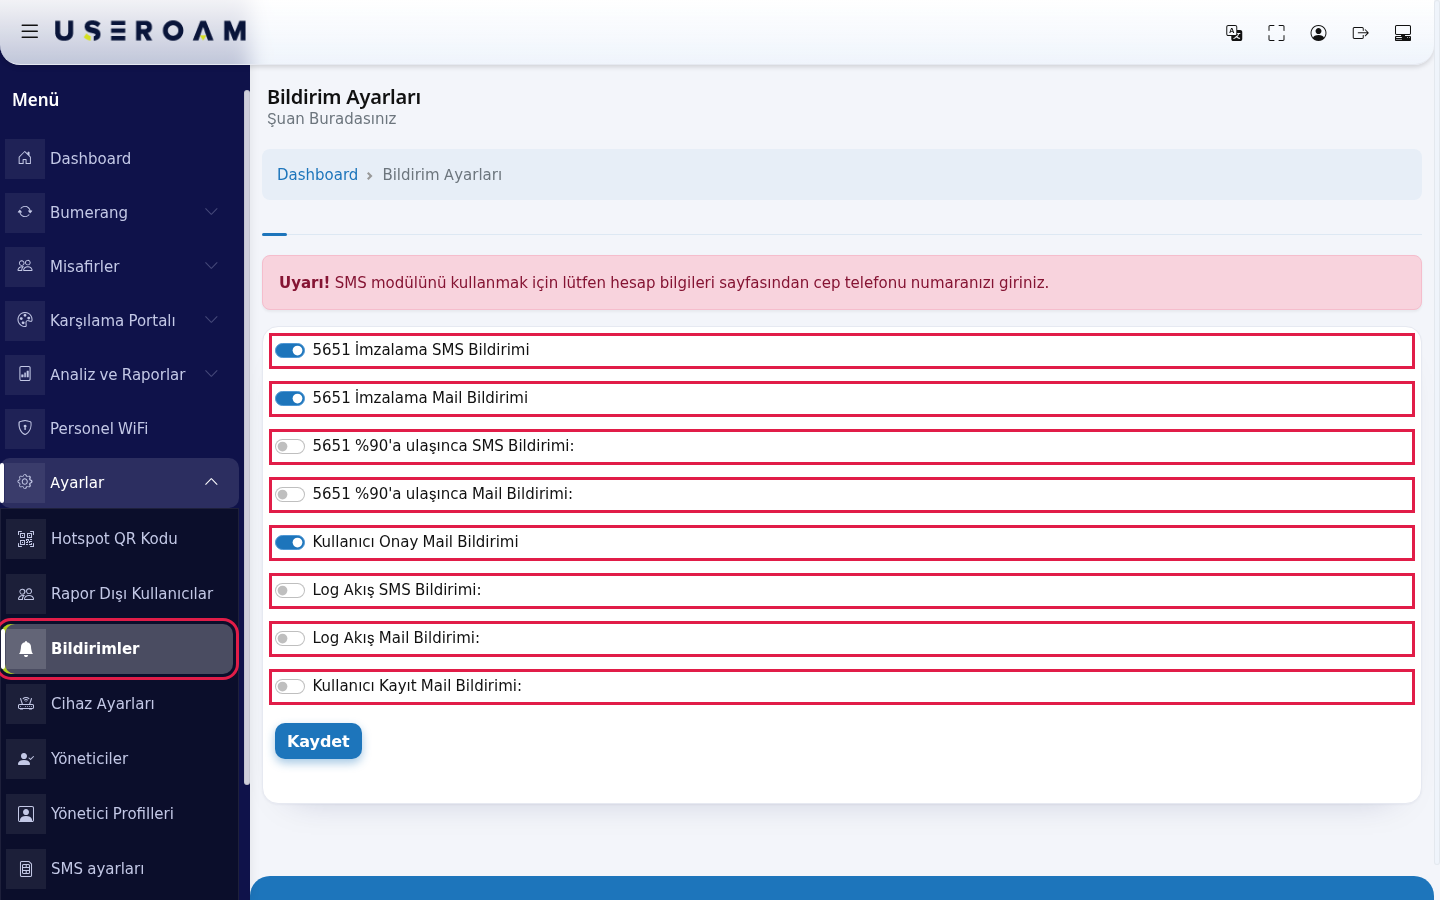This screenshot has height=900, width=1440.
Task: Expand the Bumerang submenu chevron
Action: click(211, 212)
